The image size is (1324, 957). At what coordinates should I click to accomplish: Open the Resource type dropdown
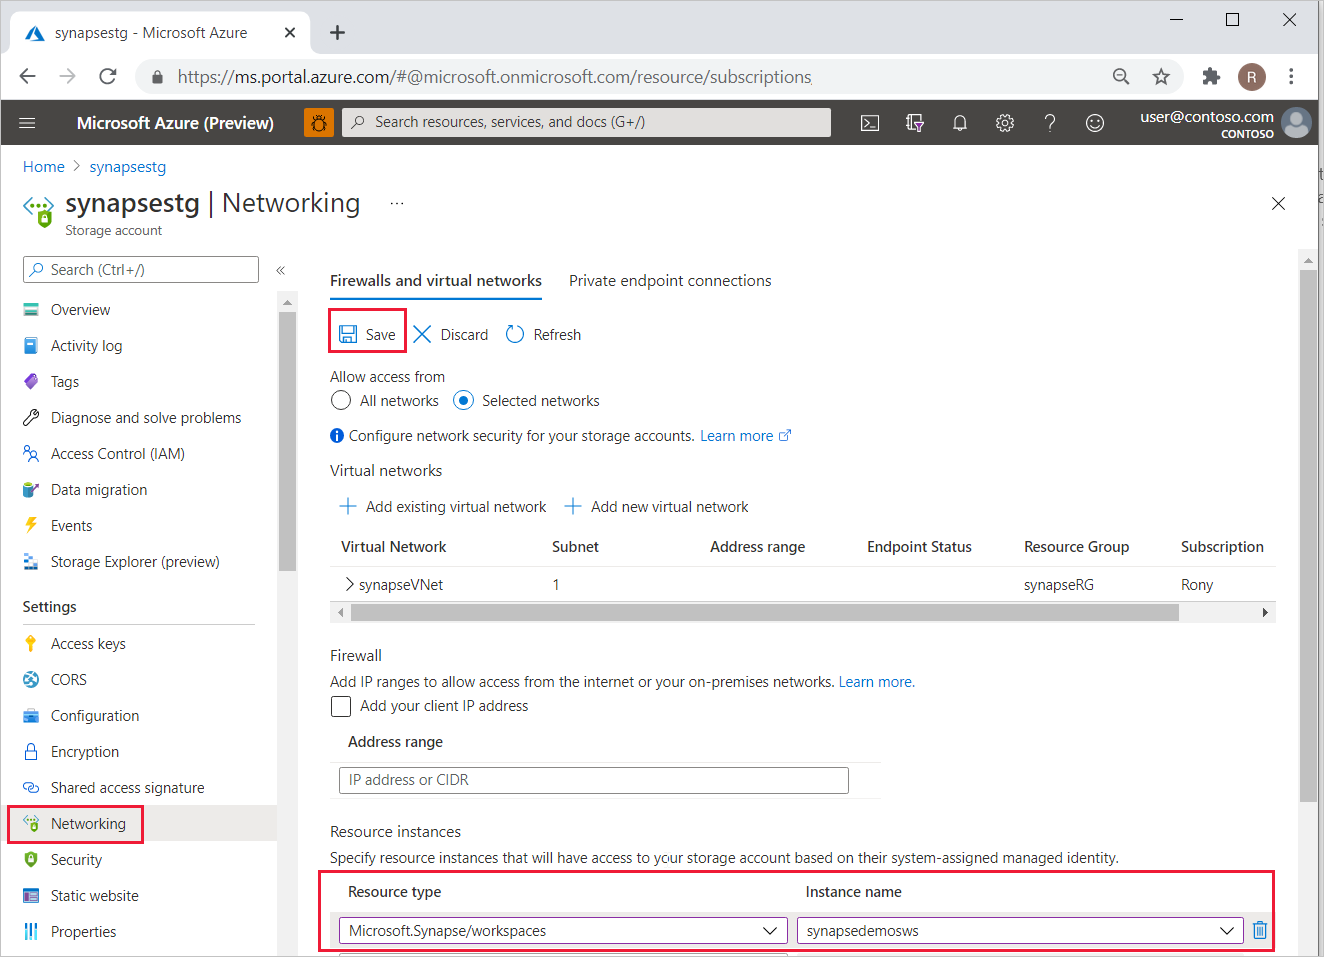coord(563,930)
